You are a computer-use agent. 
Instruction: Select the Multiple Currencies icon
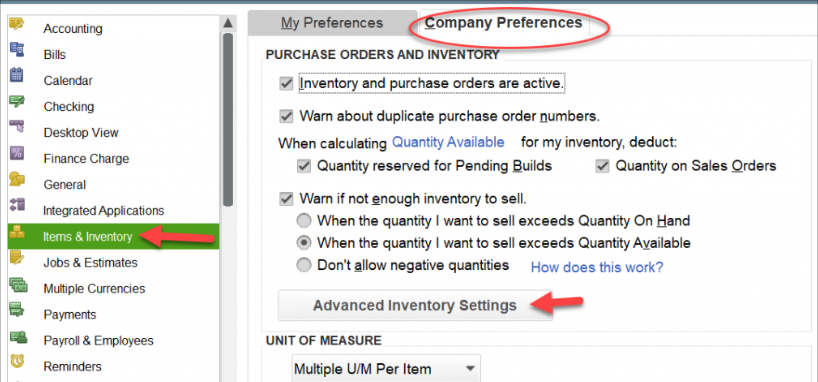click(17, 284)
